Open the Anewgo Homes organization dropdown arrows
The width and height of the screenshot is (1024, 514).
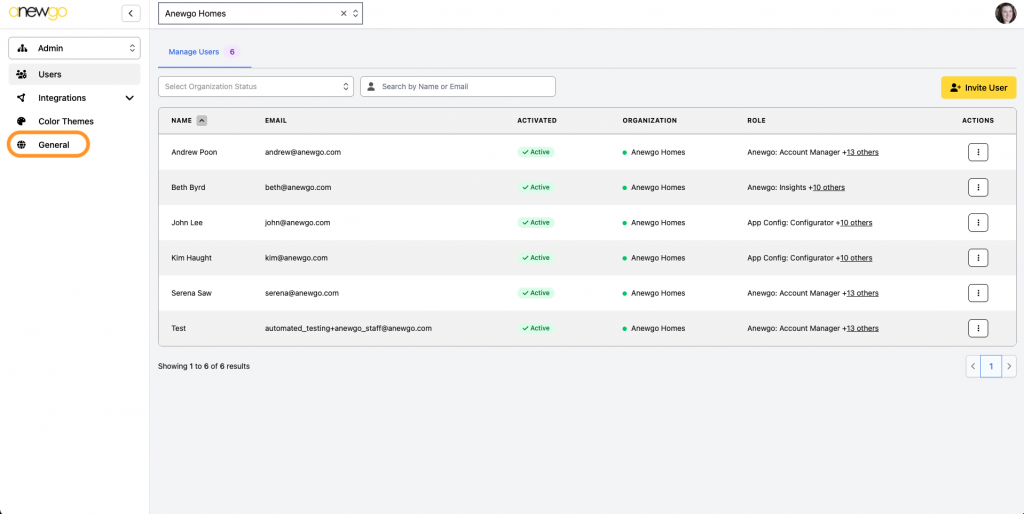pos(355,13)
